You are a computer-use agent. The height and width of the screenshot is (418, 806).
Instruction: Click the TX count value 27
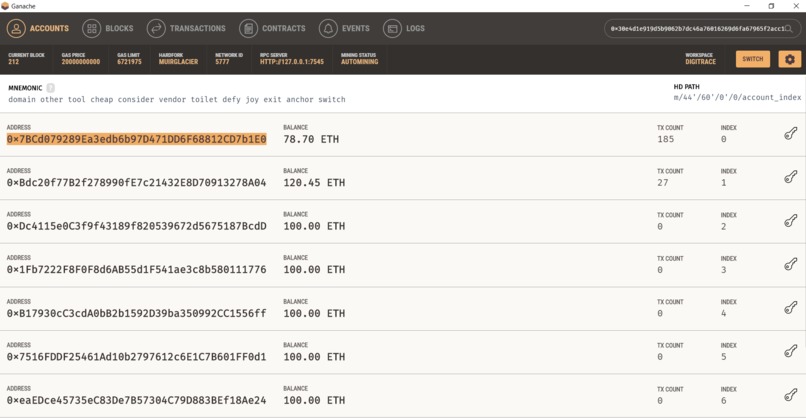click(x=663, y=183)
